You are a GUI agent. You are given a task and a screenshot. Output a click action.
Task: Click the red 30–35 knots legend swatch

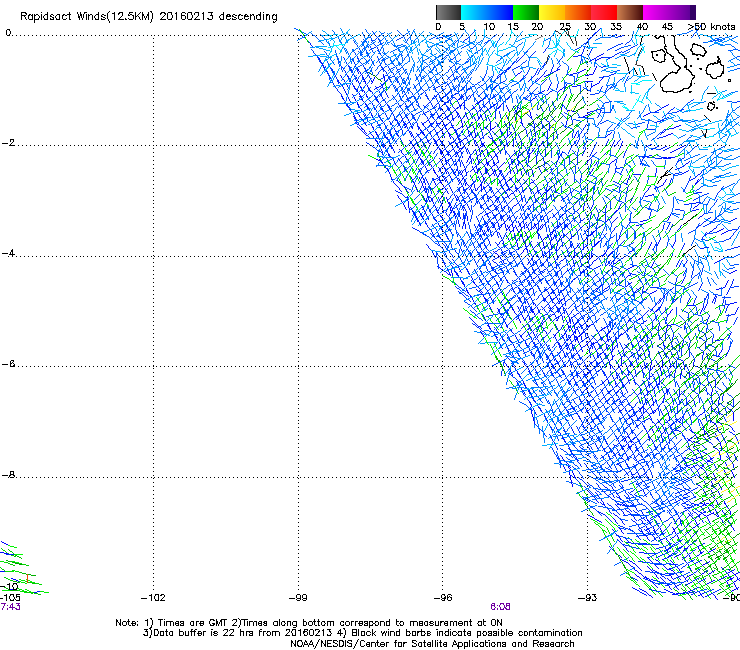[x=604, y=12]
